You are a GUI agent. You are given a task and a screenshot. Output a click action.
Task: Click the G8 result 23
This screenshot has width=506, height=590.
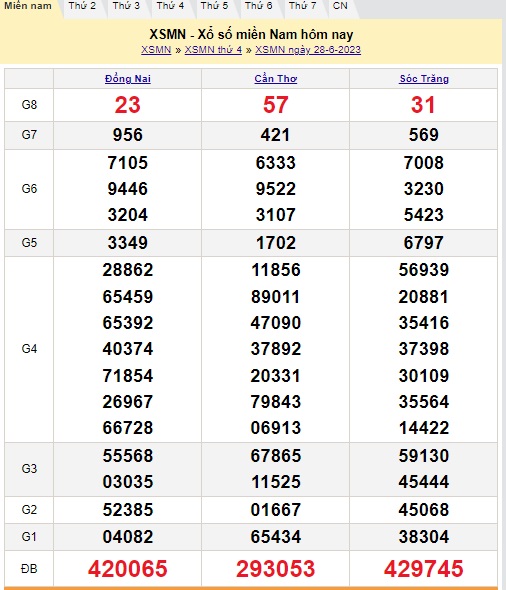tap(128, 105)
